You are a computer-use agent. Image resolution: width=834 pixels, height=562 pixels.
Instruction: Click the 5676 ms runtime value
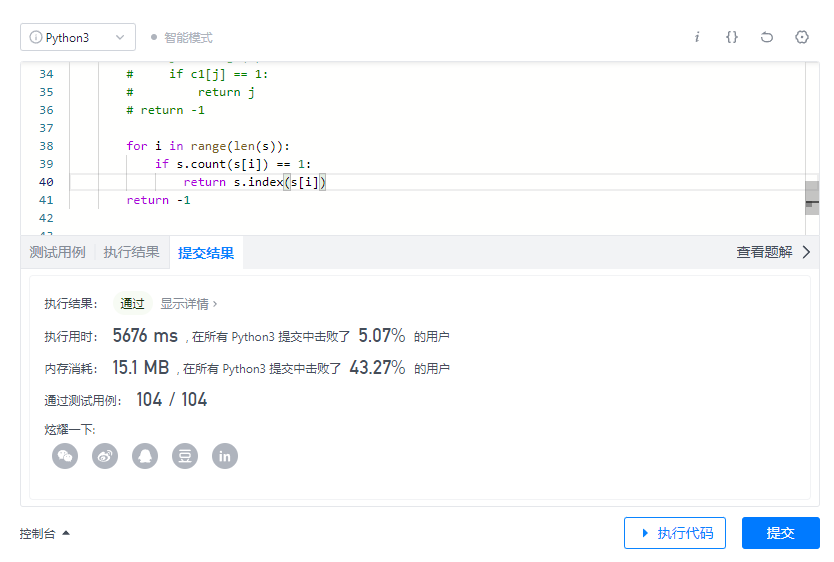click(x=145, y=336)
